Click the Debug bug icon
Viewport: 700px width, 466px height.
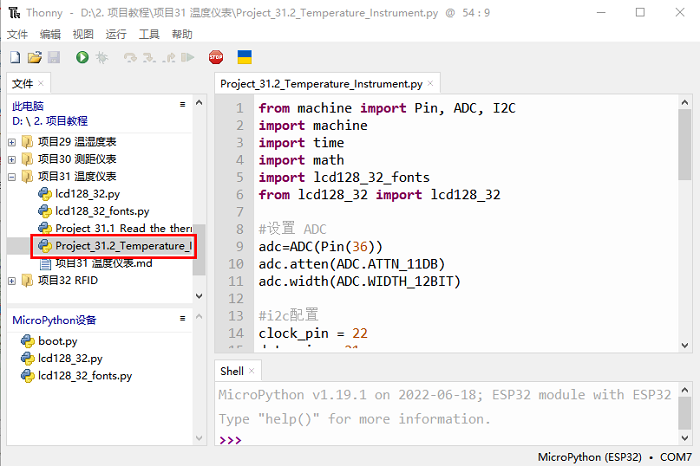click(x=101, y=59)
